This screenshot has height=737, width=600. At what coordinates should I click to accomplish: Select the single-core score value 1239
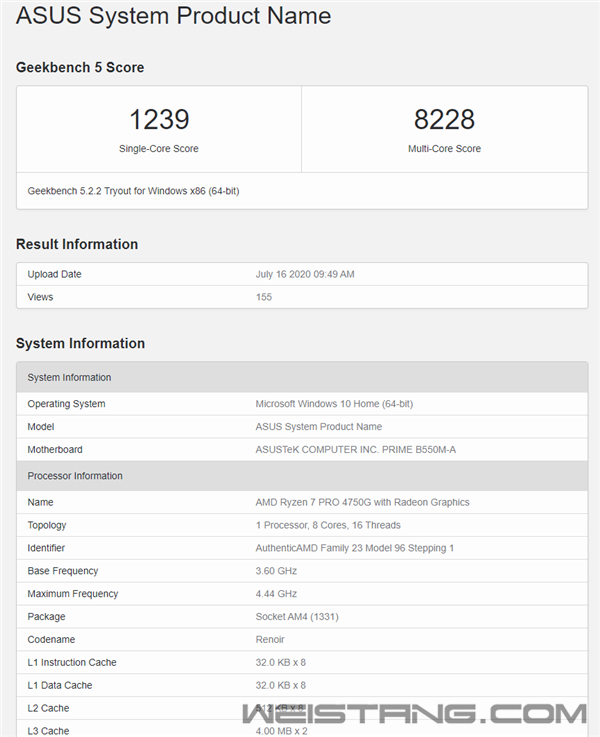tap(159, 119)
